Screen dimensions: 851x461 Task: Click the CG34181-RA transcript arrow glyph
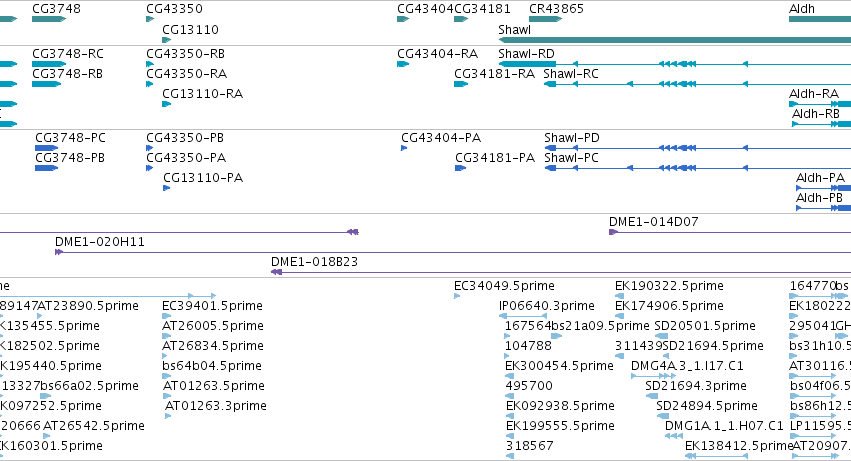click(461, 84)
